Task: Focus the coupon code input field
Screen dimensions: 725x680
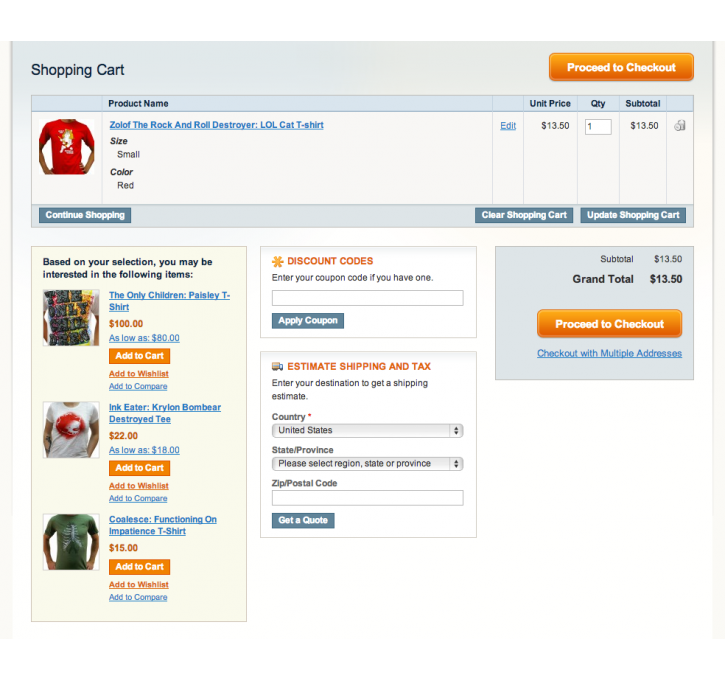Action: tap(368, 298)
